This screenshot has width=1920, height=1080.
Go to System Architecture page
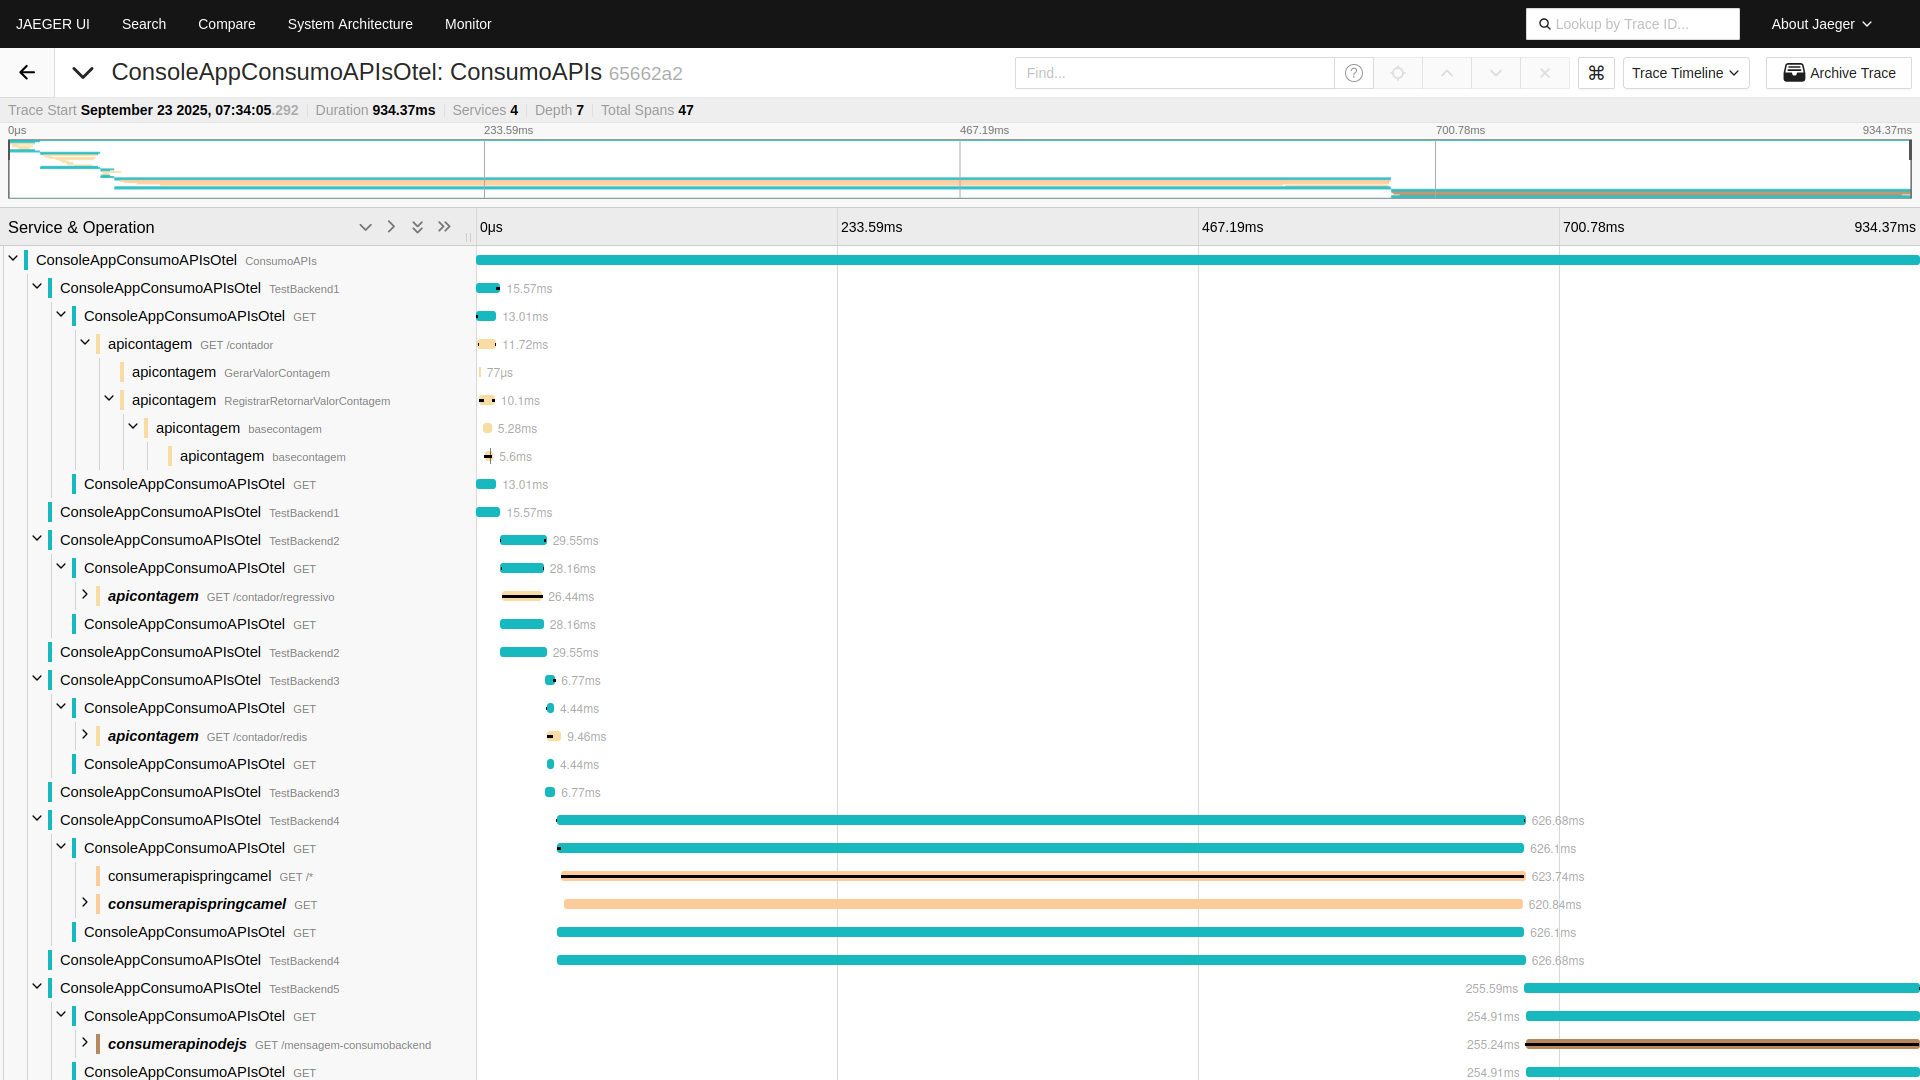click(x=350, y=24)
